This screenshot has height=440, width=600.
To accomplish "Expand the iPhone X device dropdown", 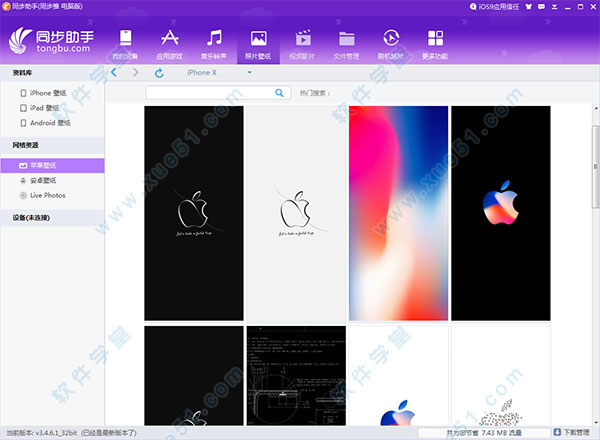I will [216, 73].
